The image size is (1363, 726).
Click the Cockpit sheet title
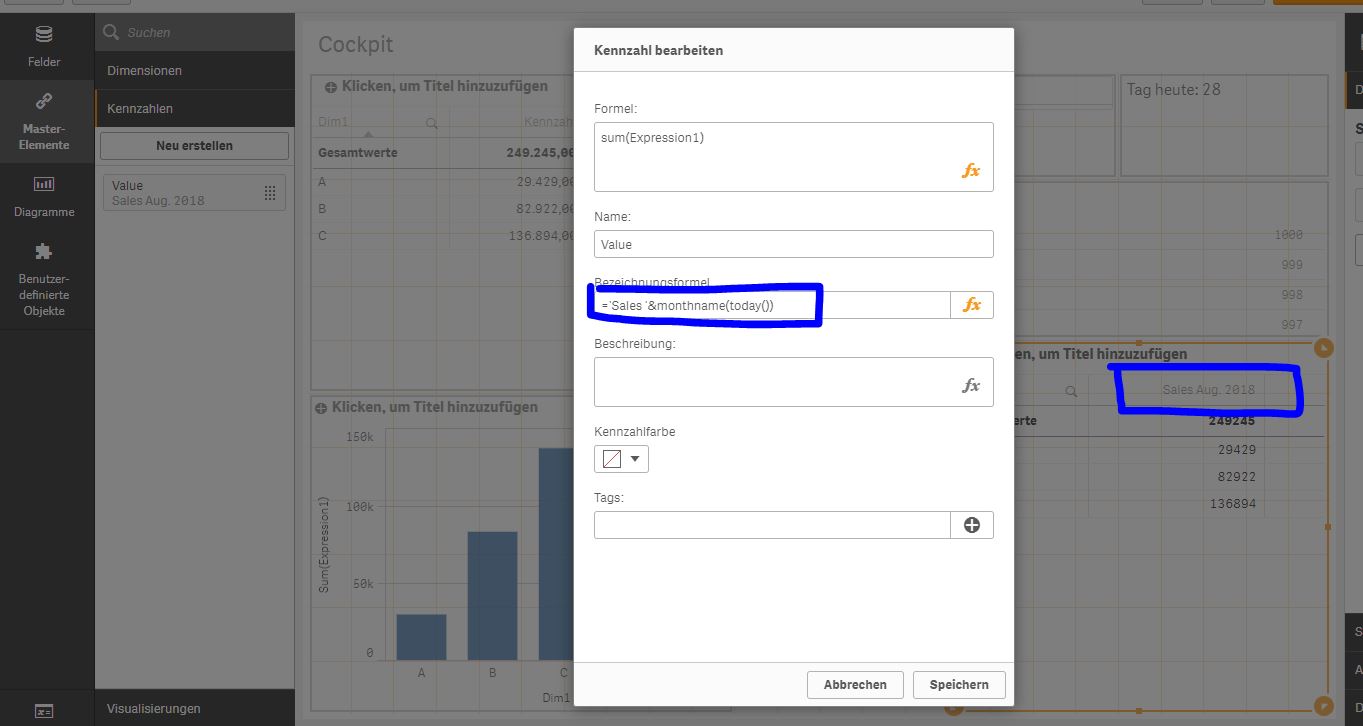point(356,45)
